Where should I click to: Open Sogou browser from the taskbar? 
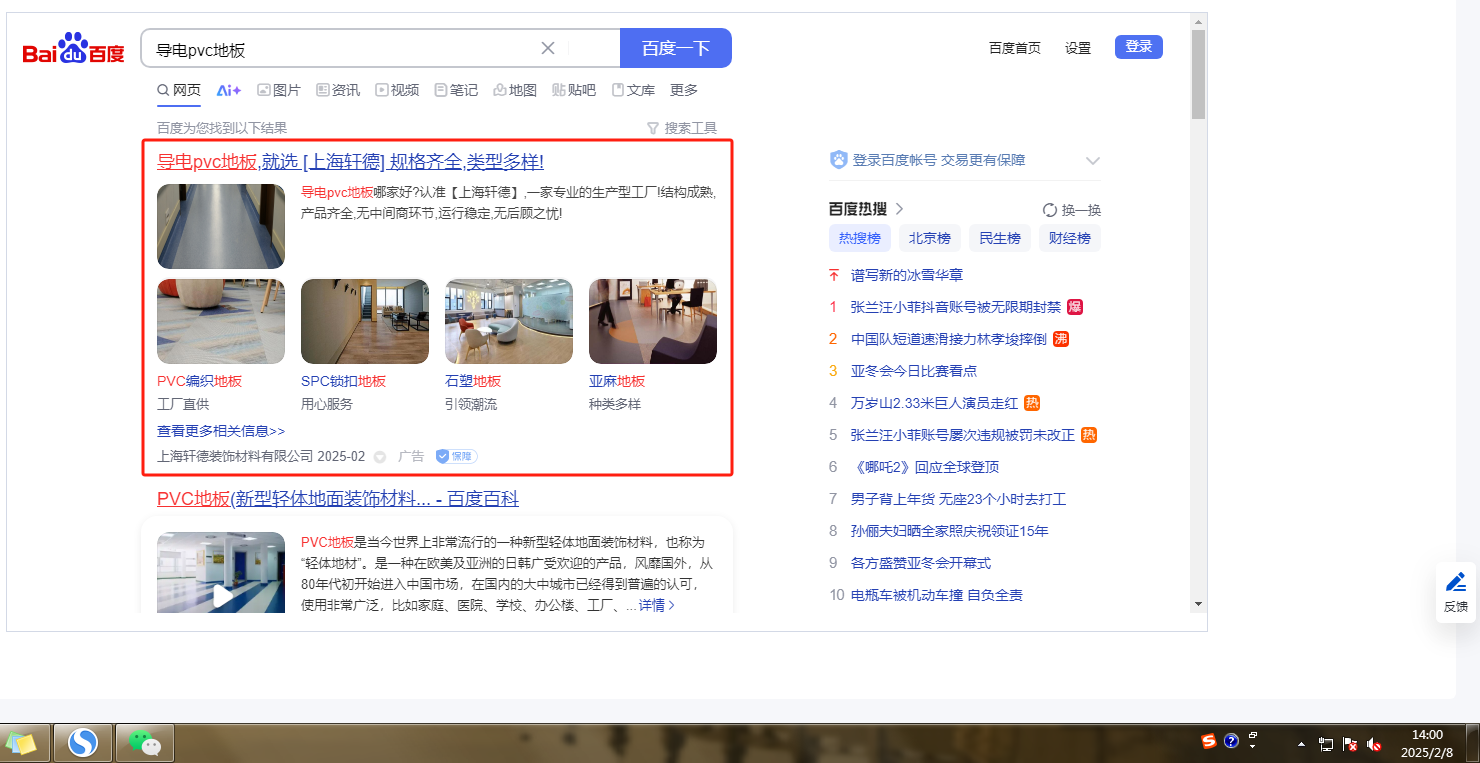pyautogui.click(x=83, y=743)
